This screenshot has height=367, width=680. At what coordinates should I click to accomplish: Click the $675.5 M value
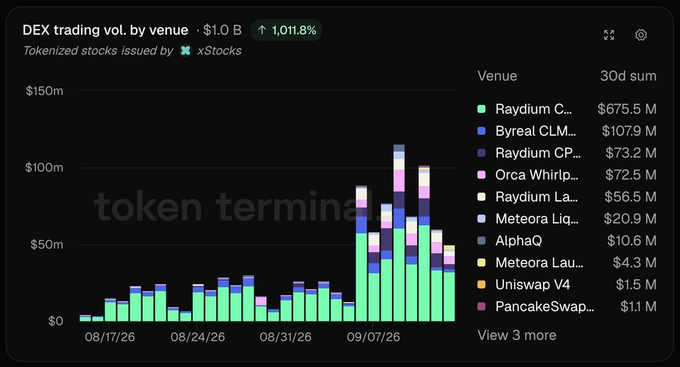click(x=627, y=109)
